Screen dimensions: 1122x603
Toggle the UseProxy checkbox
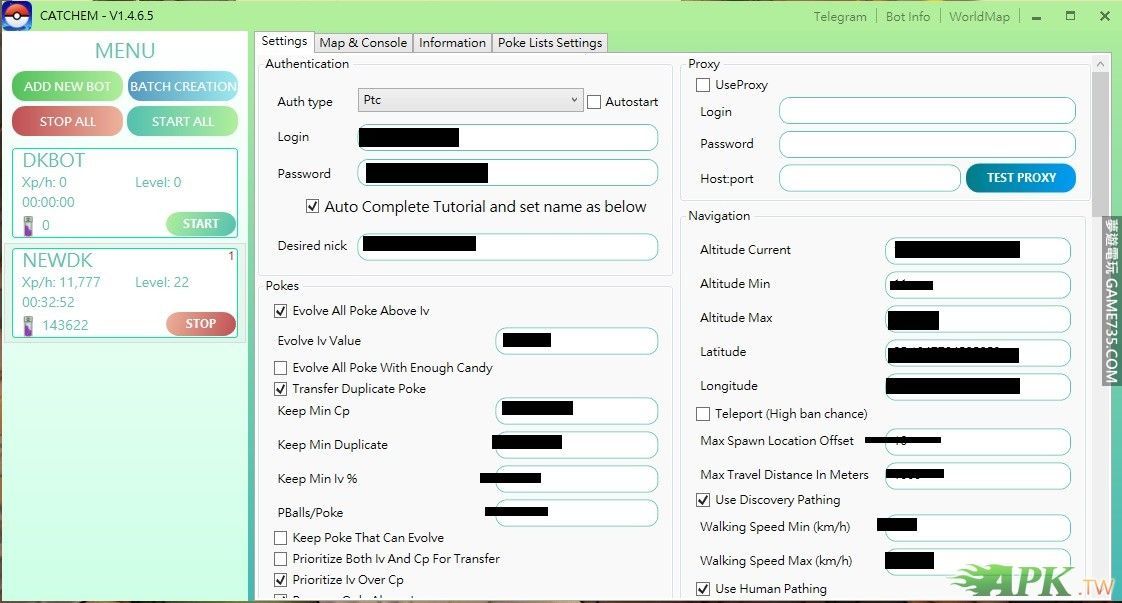tap(703, 85)
